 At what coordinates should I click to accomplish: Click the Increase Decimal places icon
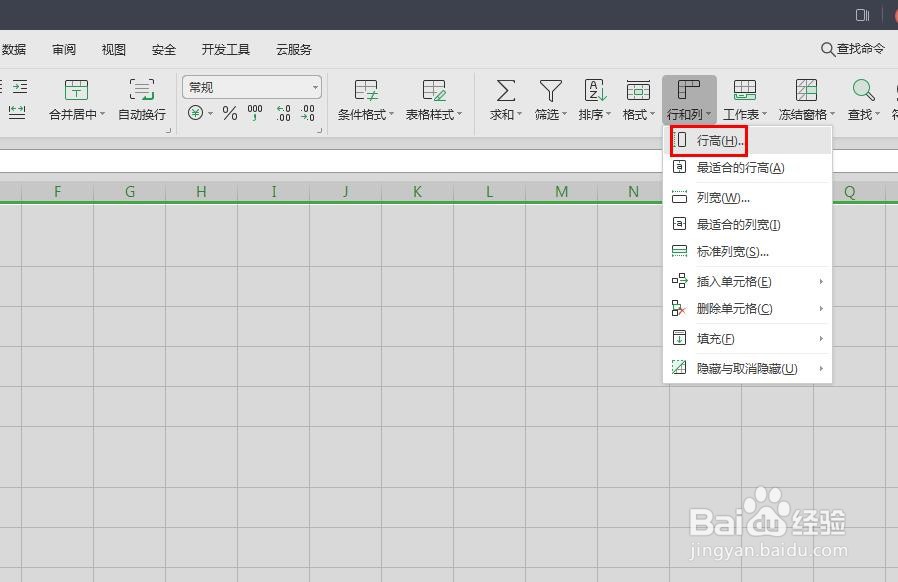(x=281, y=113)
